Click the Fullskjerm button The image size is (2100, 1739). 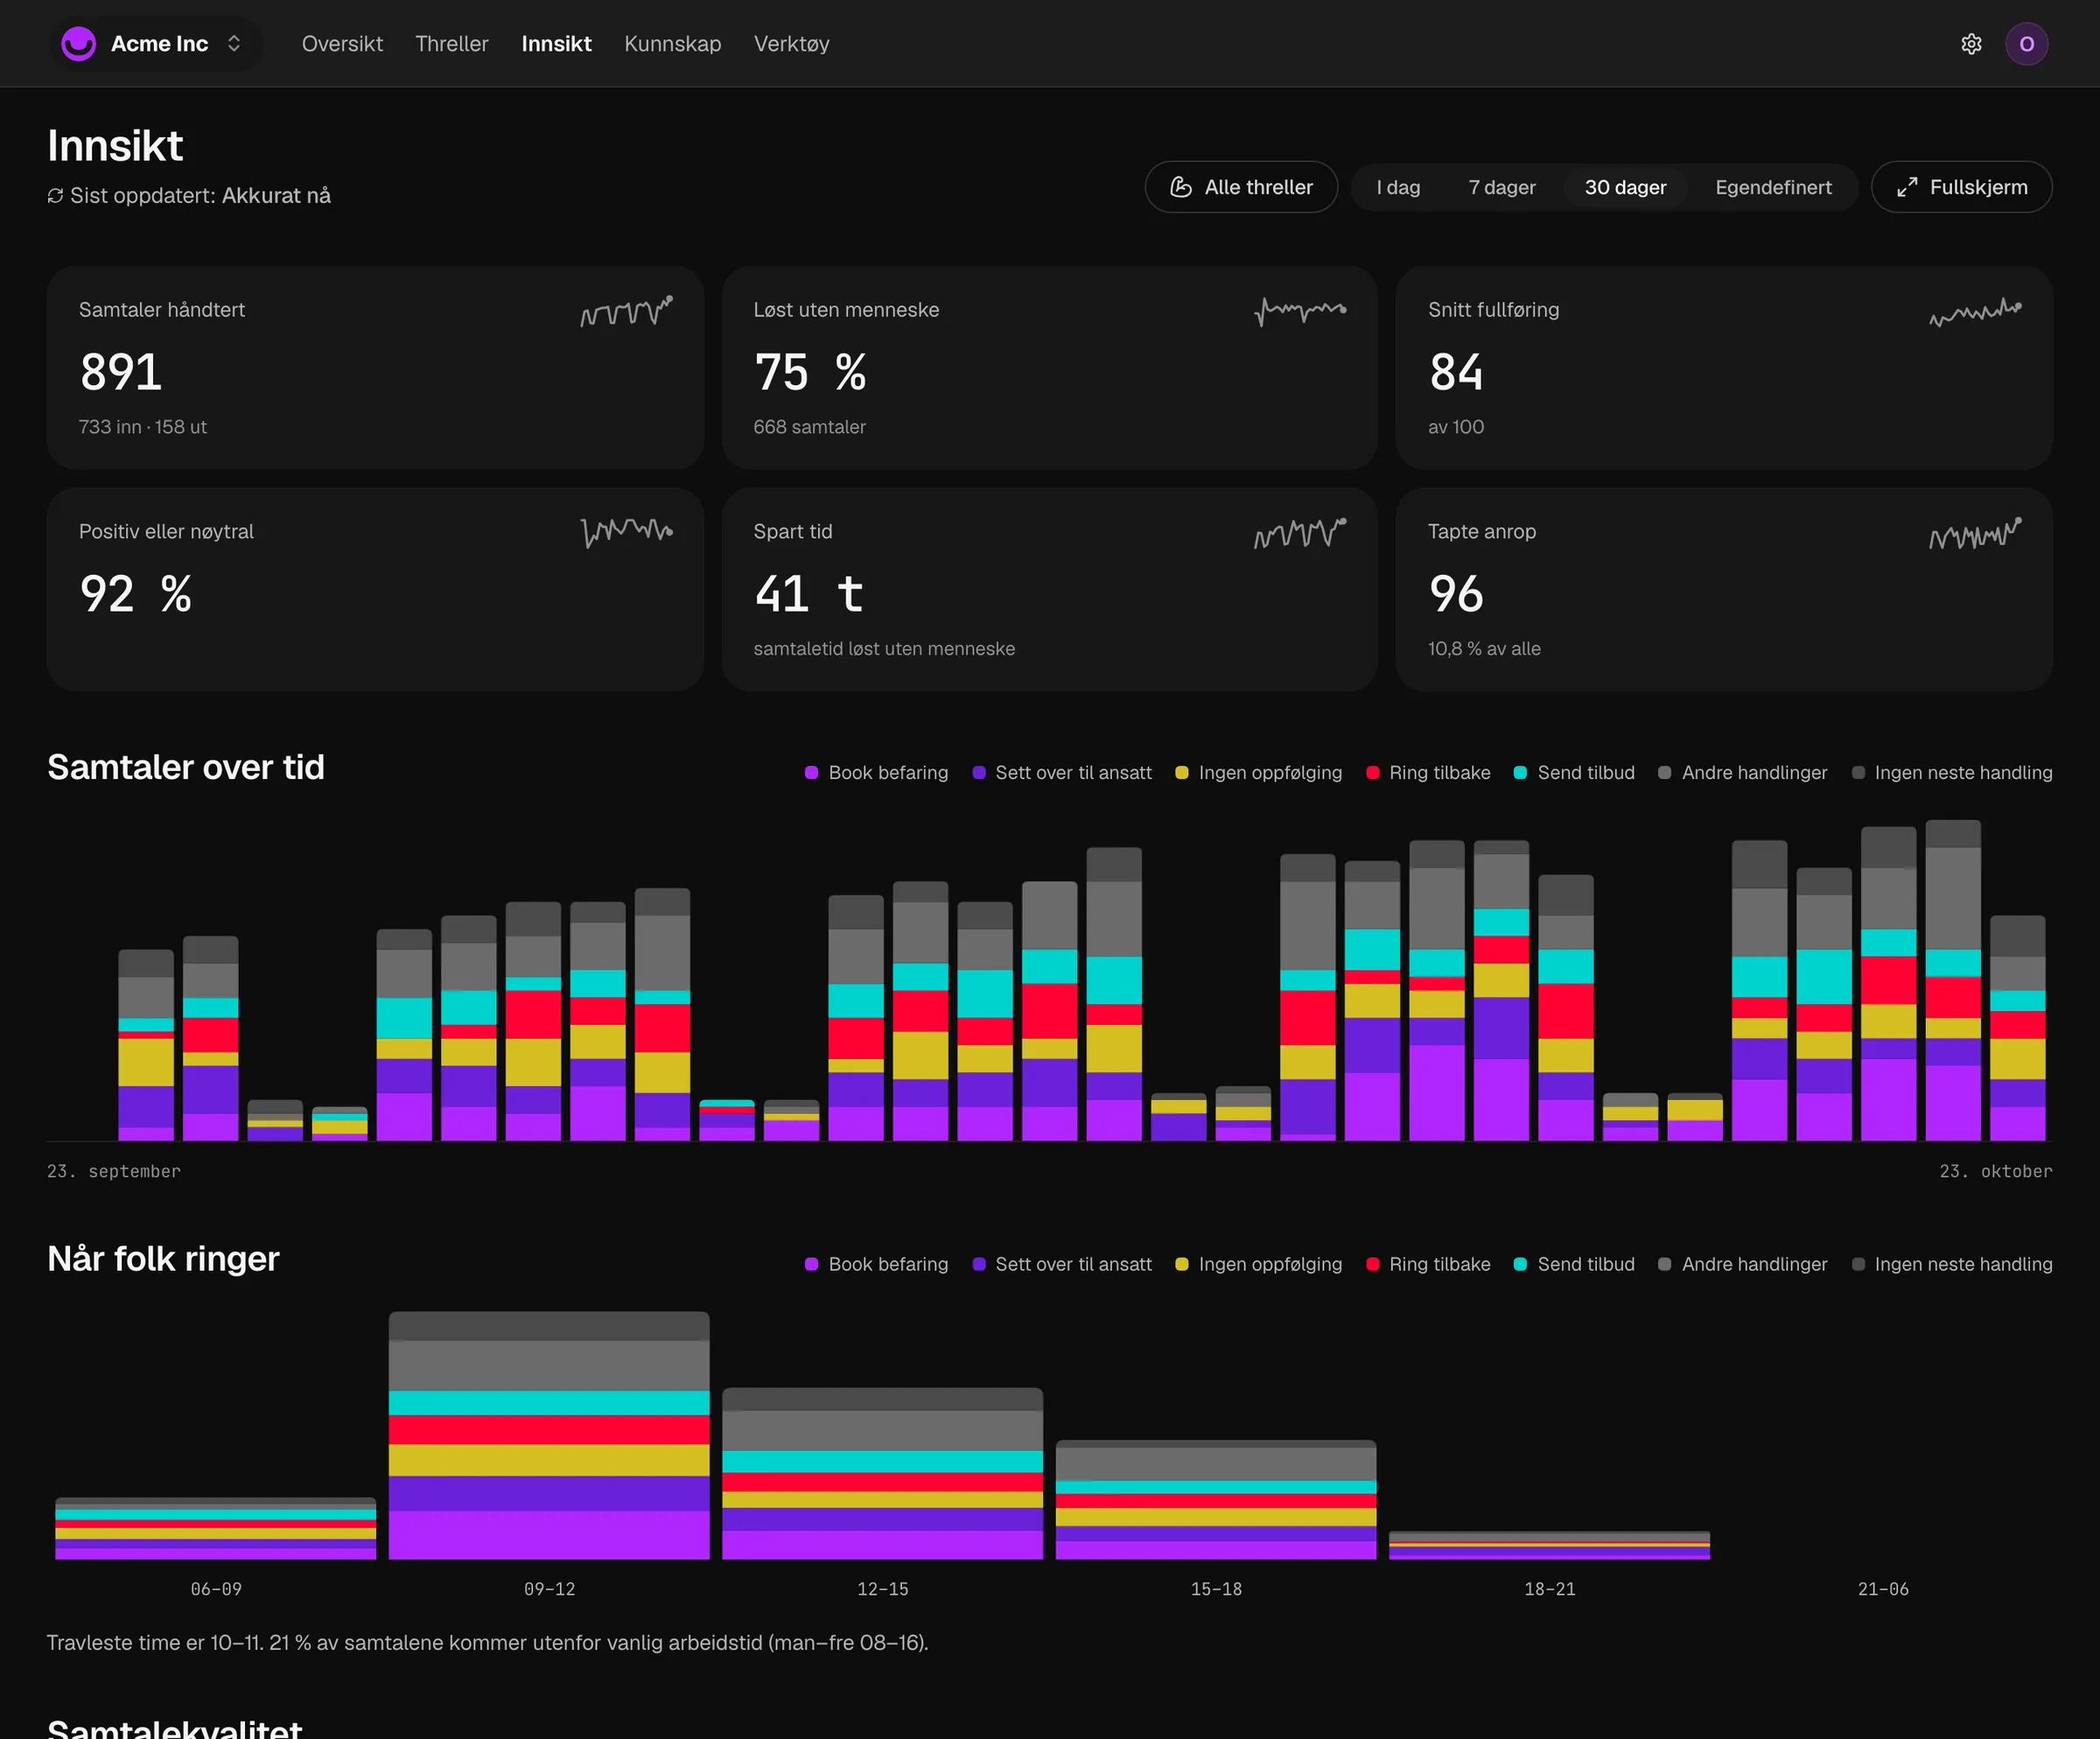(x=1961, y=187)
